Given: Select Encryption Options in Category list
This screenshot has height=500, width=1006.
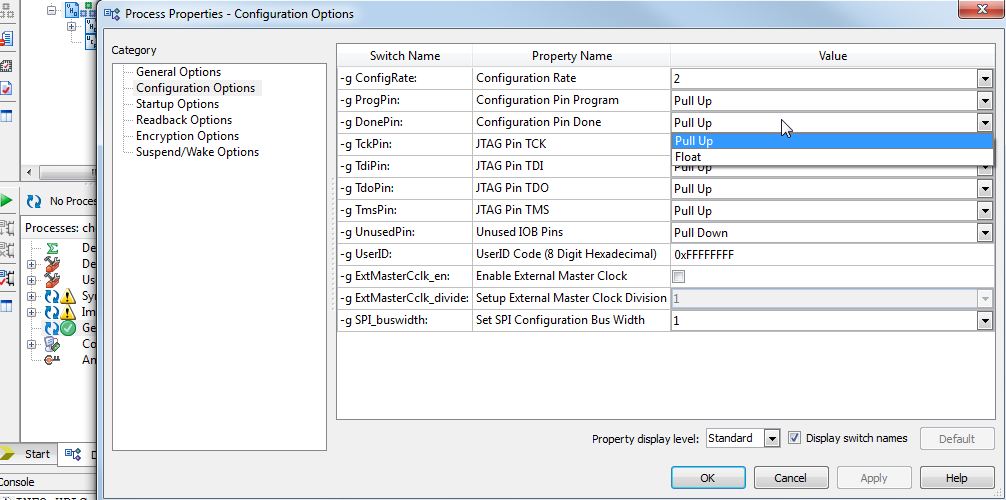Looking at the screenshot, I should [187, 136].
